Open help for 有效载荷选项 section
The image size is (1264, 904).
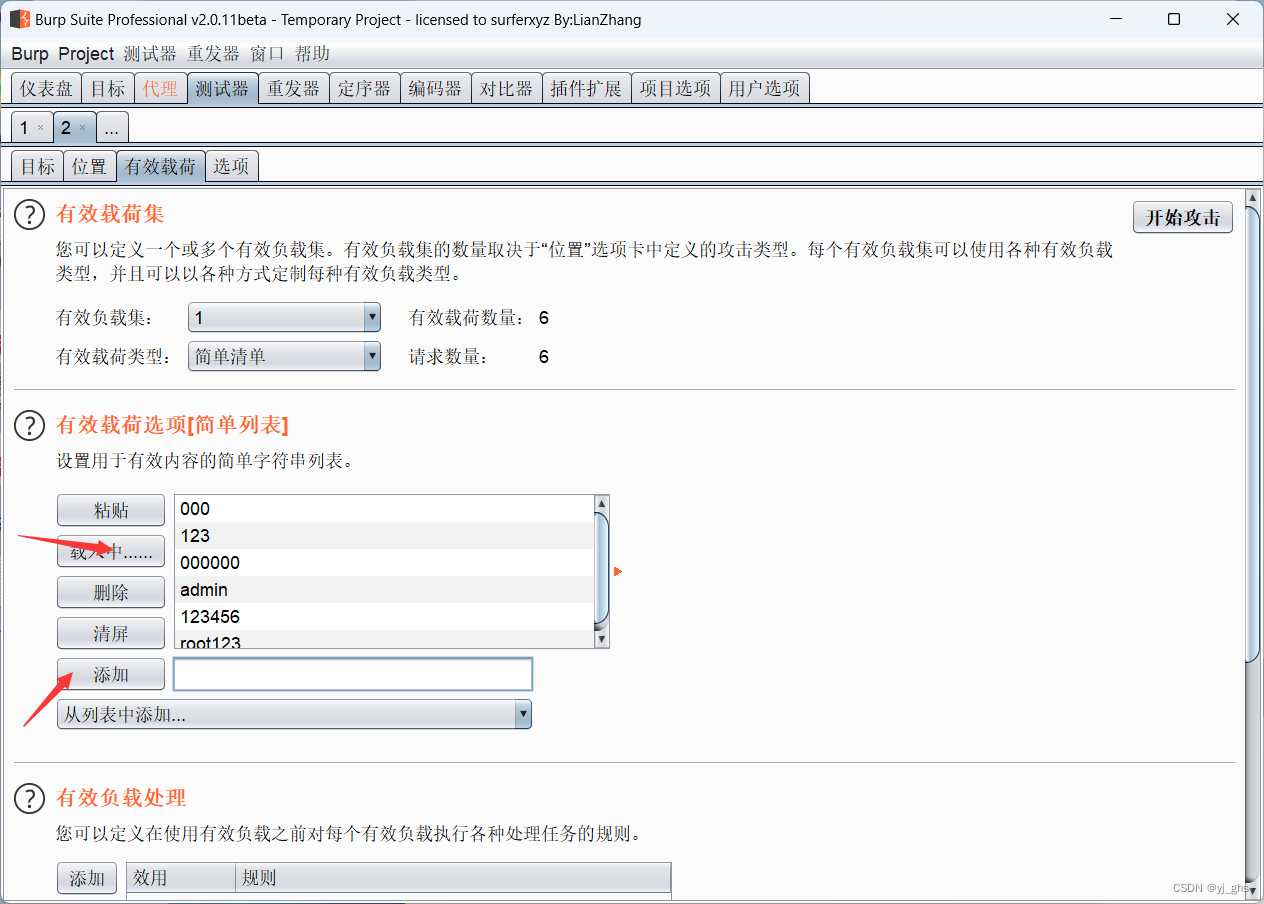30,425
